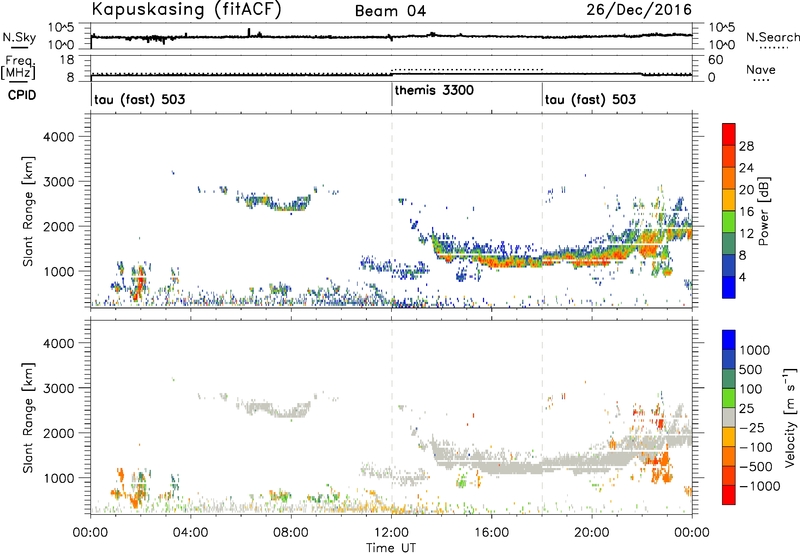This screenshot has height=554, width=800.
Task: Click the 'Time UT' axis title
Action: pyautogui.click(x=391, y=548)
